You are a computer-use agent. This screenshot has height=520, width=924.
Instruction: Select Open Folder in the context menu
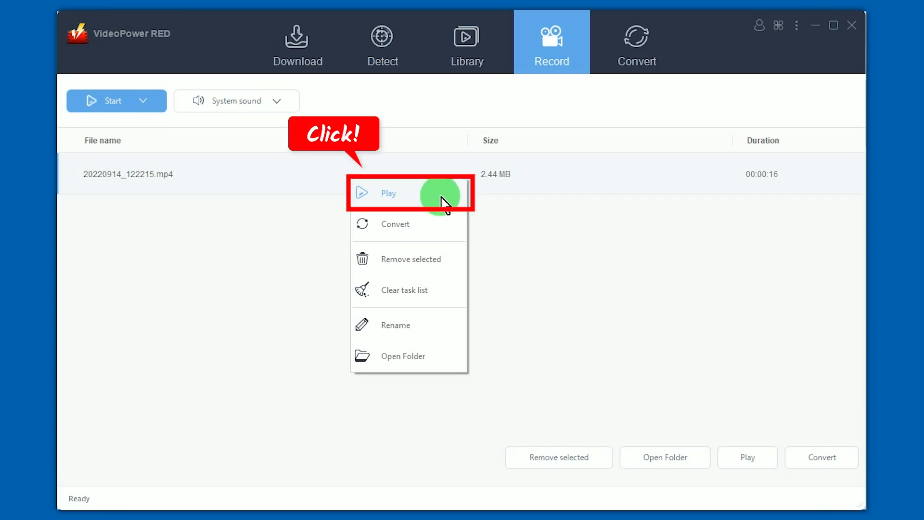pyautogui.click(x=403, y=356)
